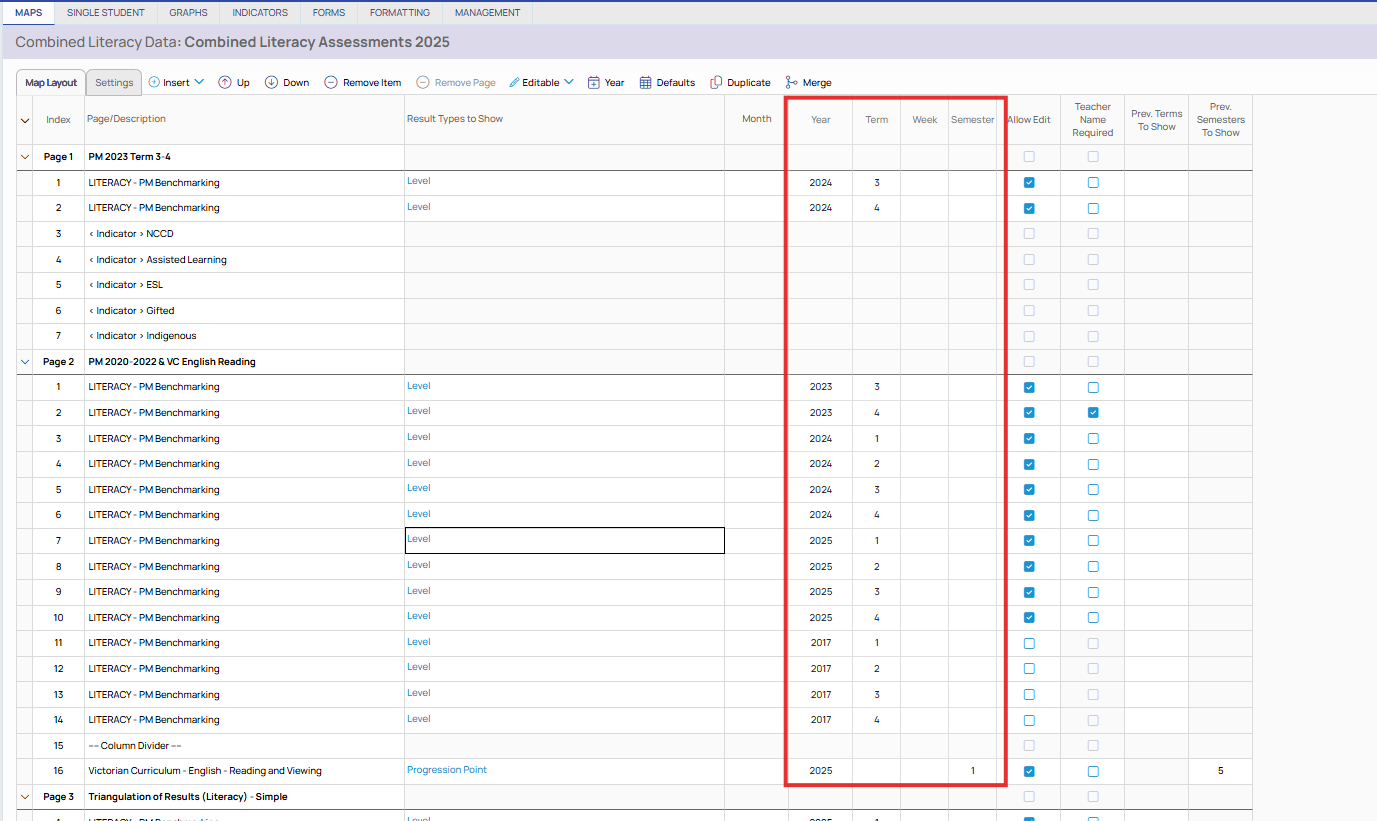Viewport: 1377px width, 821px height.
Task: Click the Year calendar toolbar button
Action: coord(606,83)
